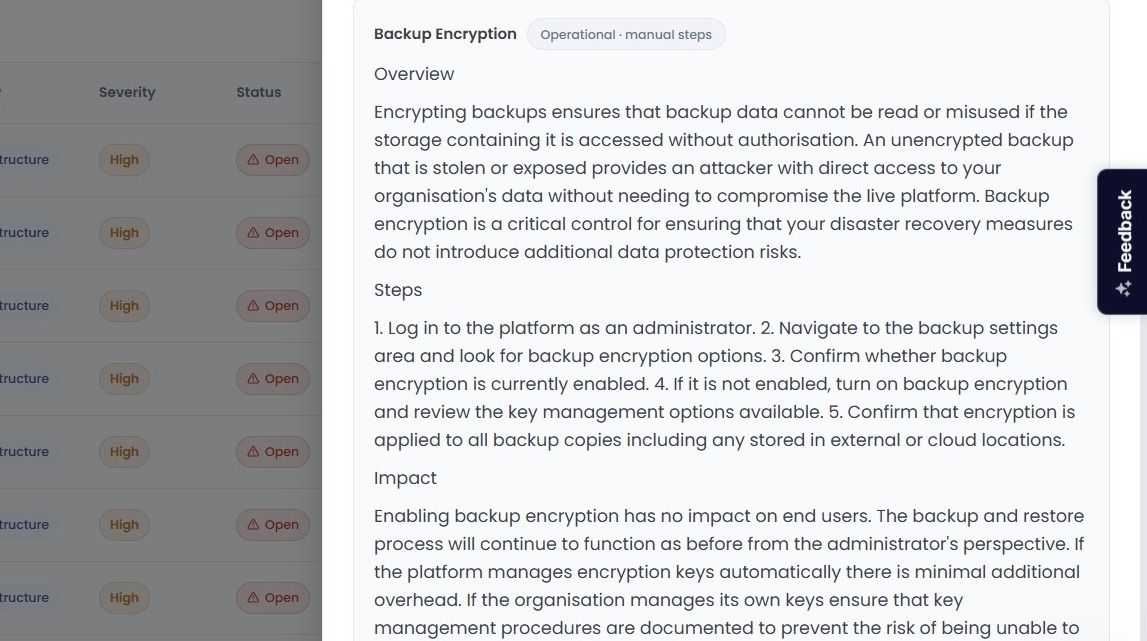The image size is (1147, 641).
Task: Click the sparkle icon on Feedback tab
Action: point(1124,288)
